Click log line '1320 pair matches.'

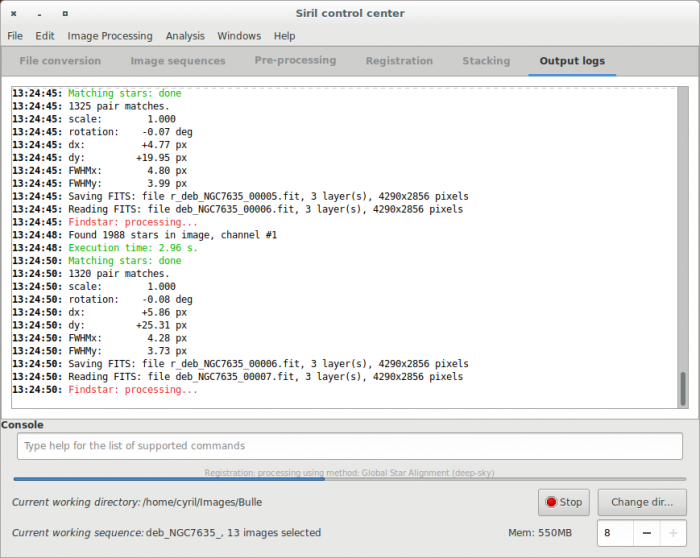(119, 274)
